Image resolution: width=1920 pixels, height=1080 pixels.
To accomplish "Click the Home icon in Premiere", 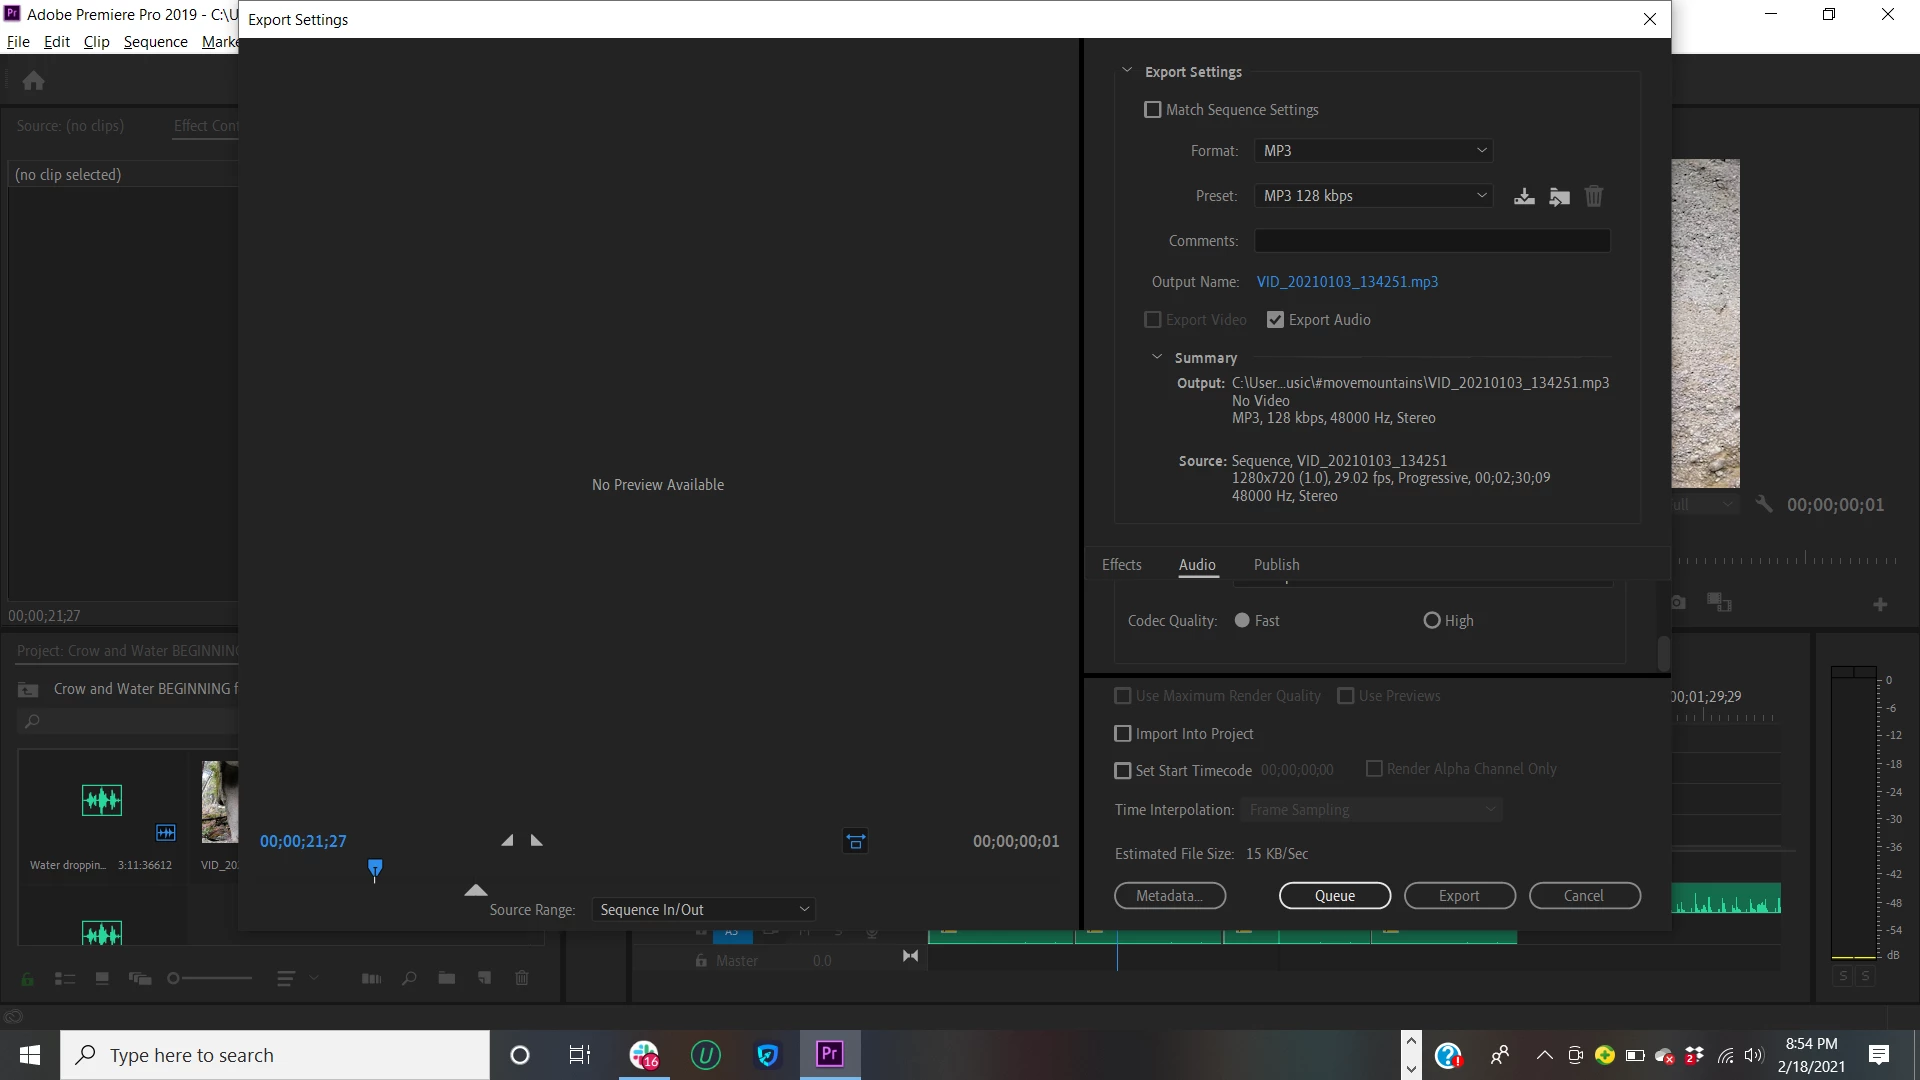I will click(33, 81).
